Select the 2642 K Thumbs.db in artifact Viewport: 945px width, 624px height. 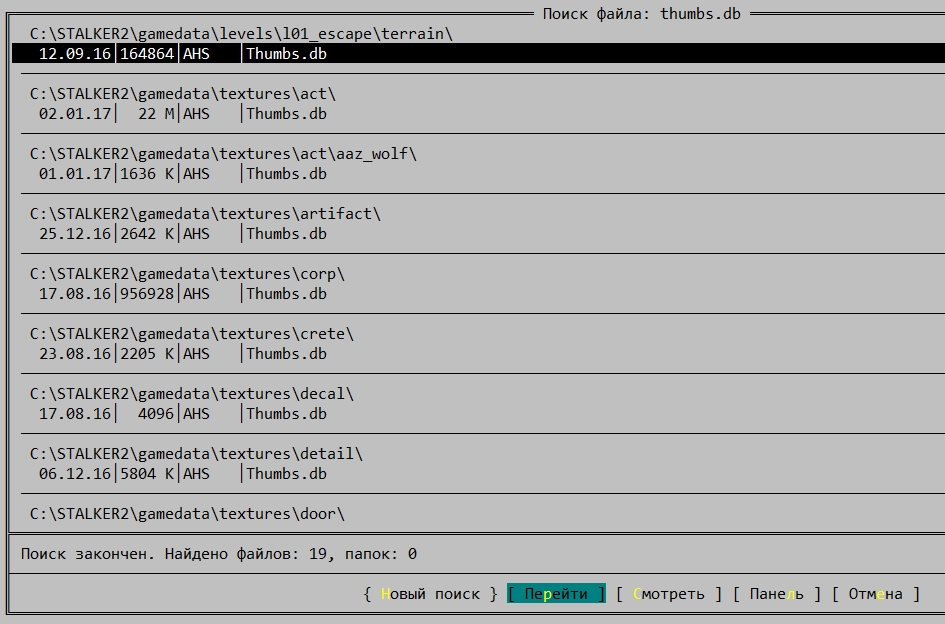point(286,234)
